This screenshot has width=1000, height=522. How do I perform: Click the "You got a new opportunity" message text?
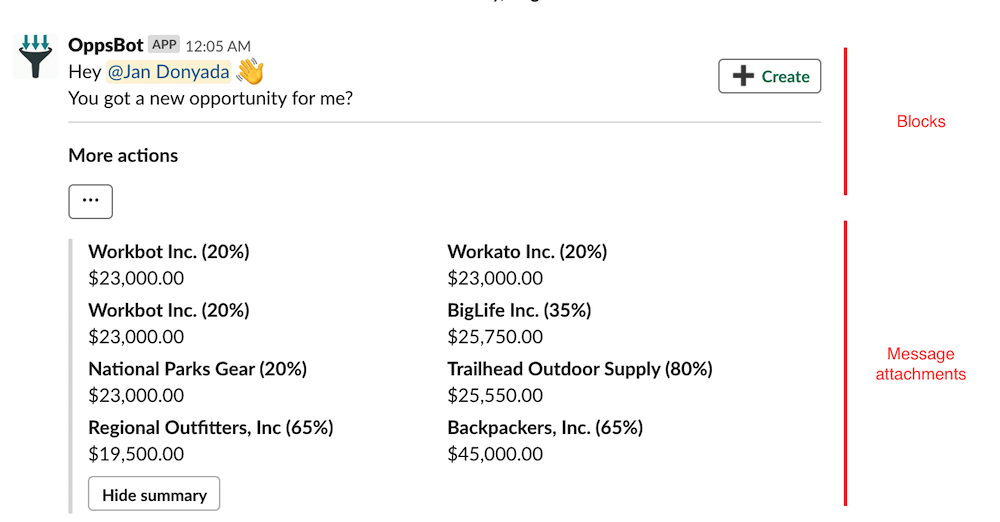click(x=210, y=98)
